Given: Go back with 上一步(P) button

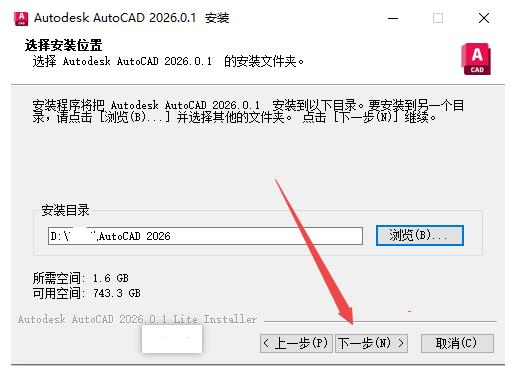Looking at the screenshot, I should [296, 343].
